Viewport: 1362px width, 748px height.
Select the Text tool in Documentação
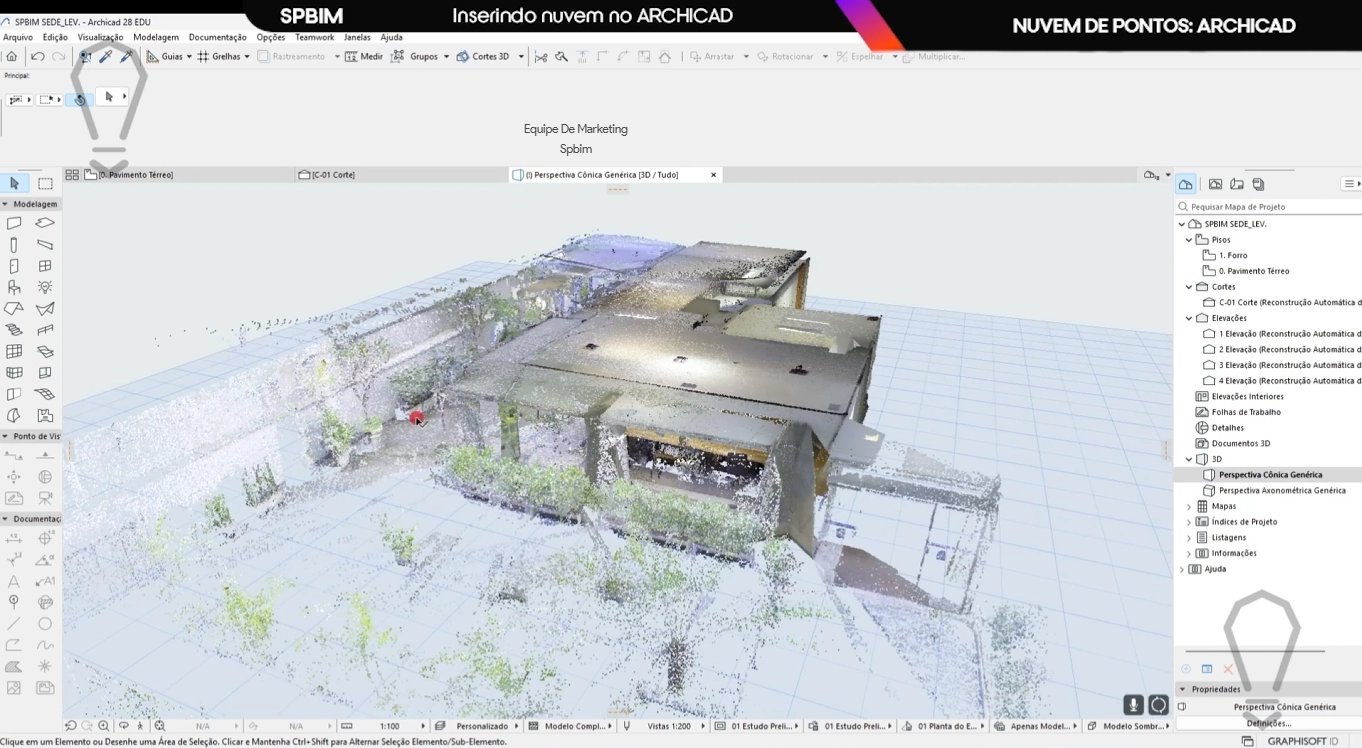click(14, 581)
